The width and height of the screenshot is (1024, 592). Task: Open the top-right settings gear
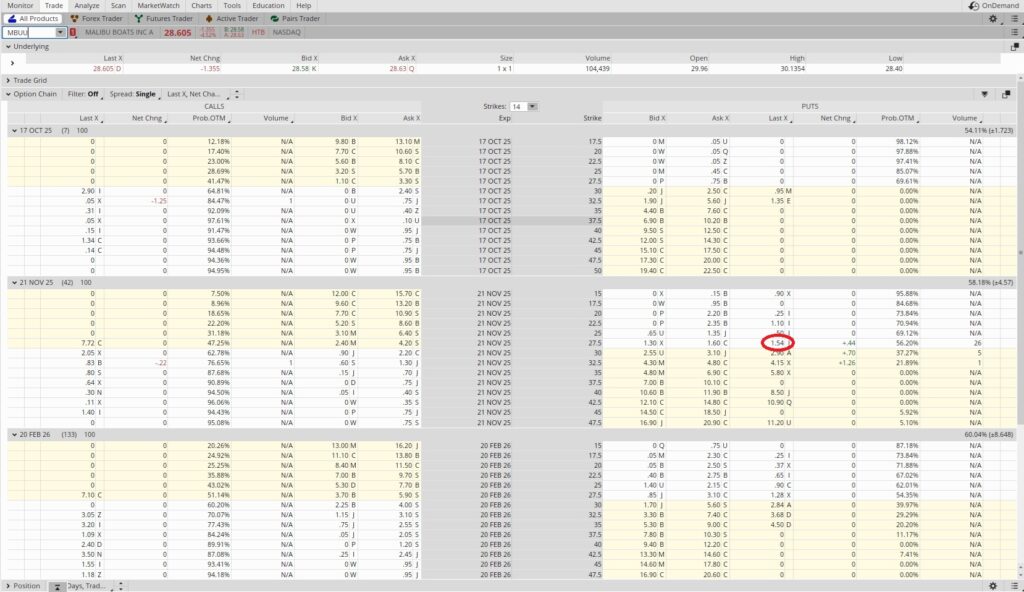(992, 18)
